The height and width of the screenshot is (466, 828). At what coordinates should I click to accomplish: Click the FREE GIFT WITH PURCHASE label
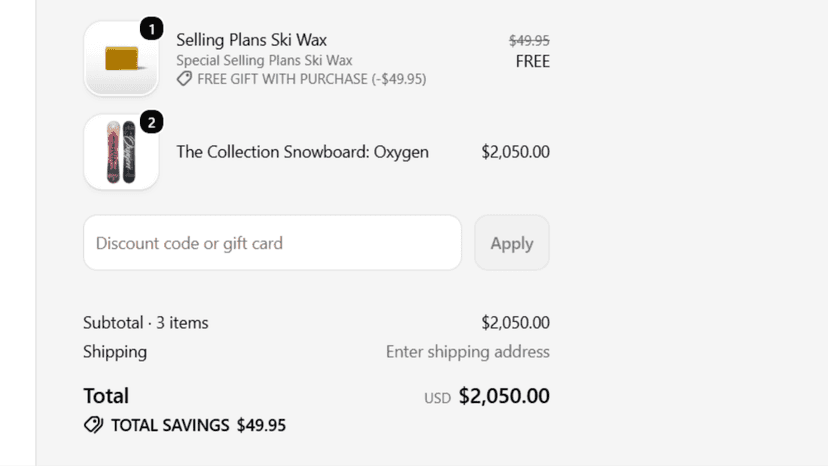312,79
